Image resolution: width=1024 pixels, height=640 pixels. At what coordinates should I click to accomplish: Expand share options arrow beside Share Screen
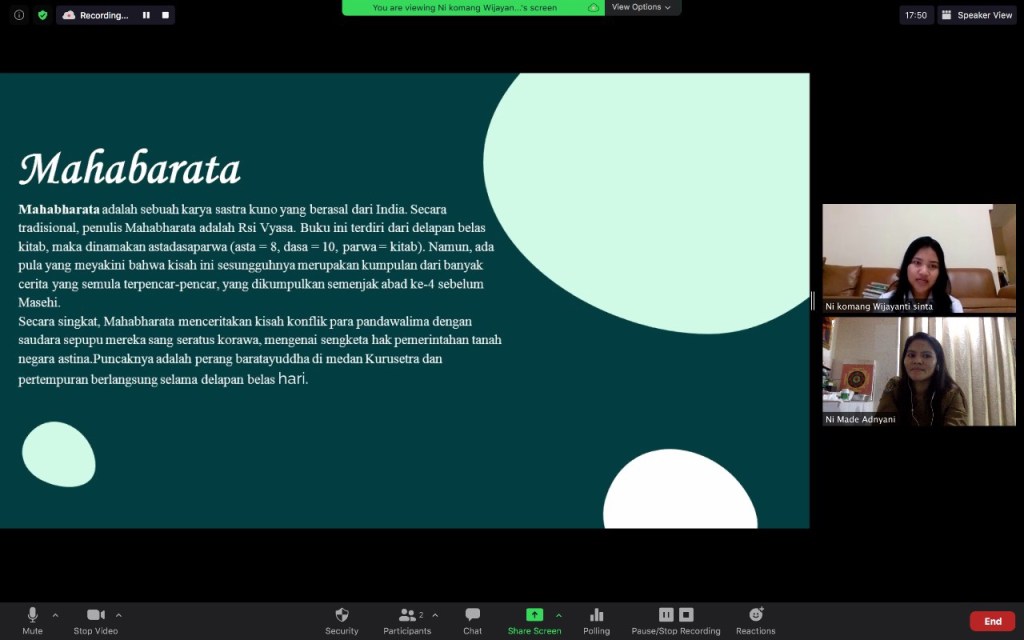point(559,615)
